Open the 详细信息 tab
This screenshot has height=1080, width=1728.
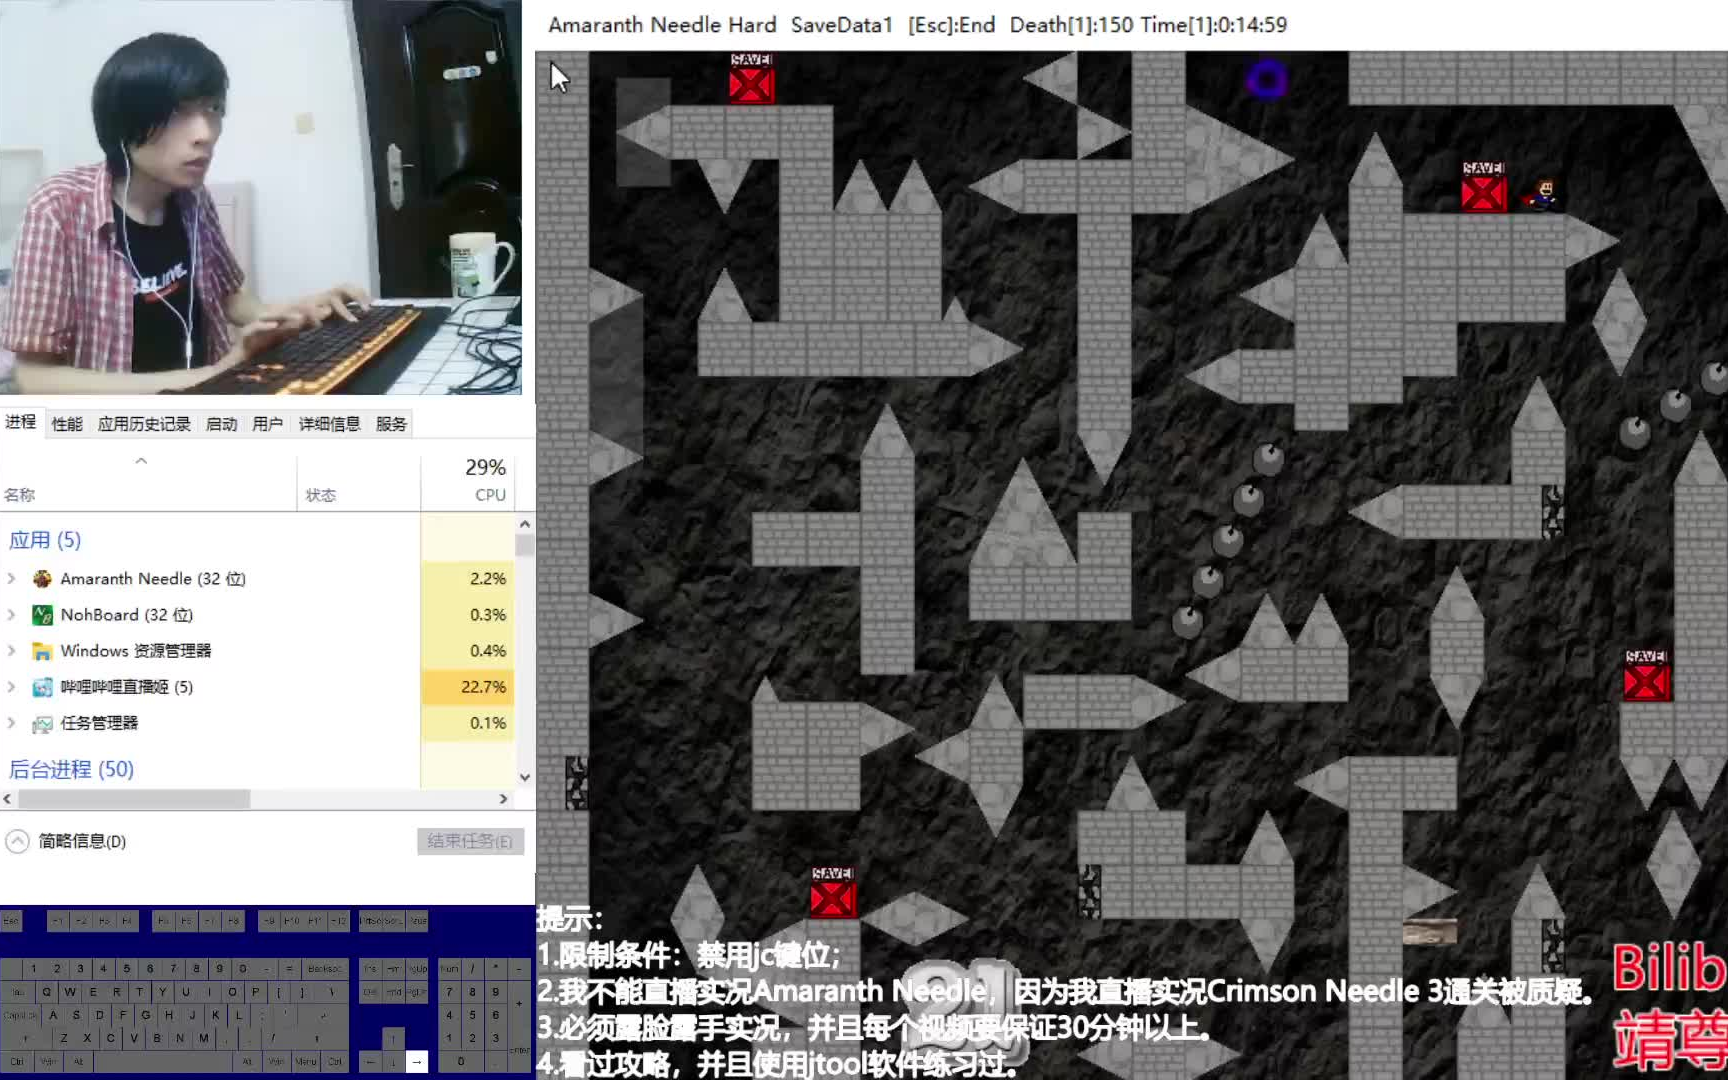pyautogui.click(x=329, y=424)
